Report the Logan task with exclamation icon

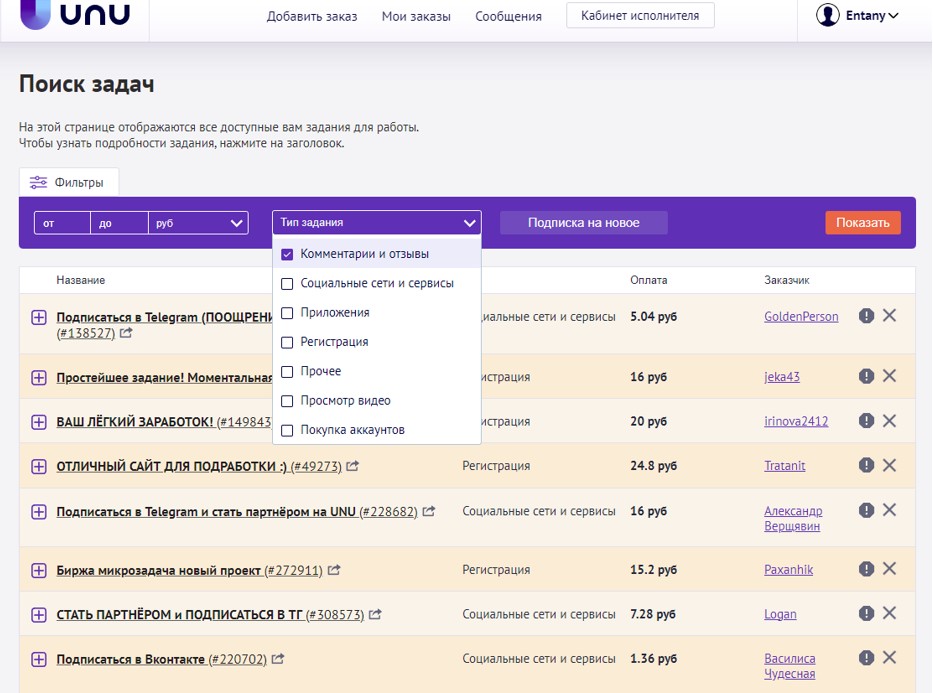(866, 613)
